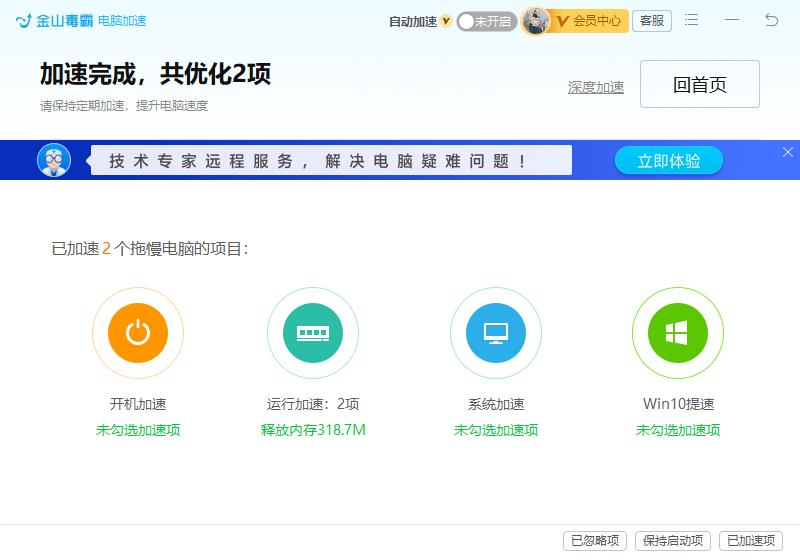
Task: Click the teal memory runtime acceleration icon
Action: pyautogui.click(x=313, y=333)
